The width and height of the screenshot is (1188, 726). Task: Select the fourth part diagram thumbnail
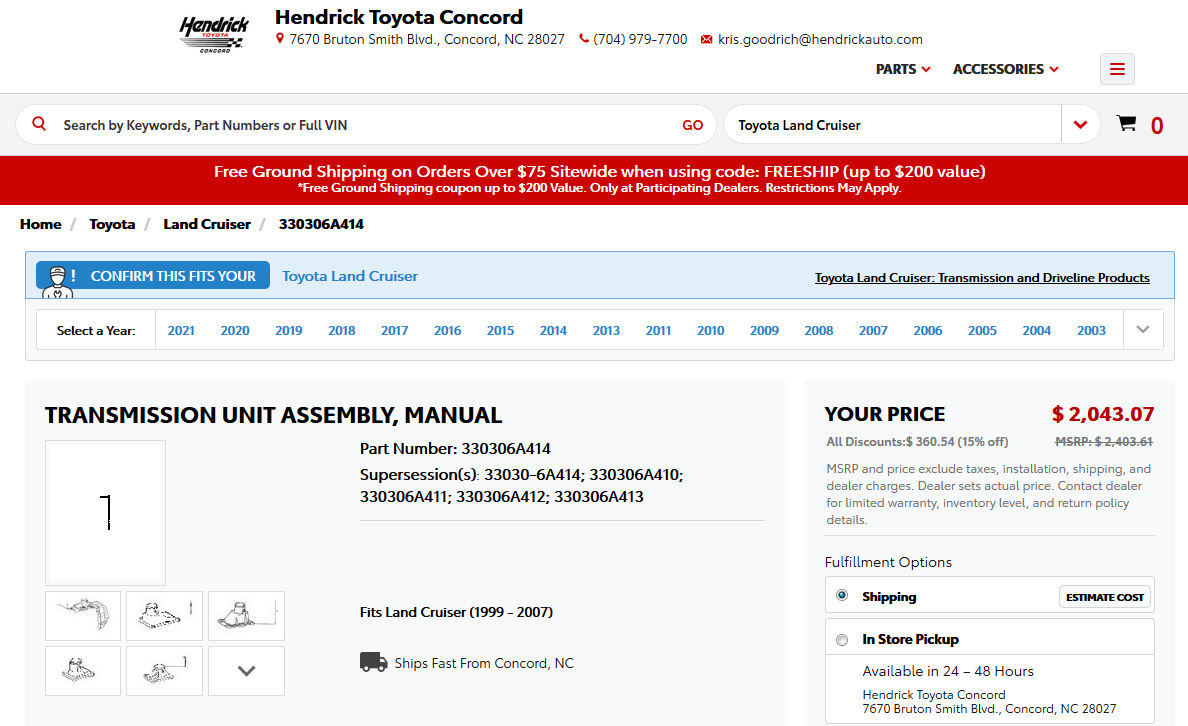tap(83, 671)
